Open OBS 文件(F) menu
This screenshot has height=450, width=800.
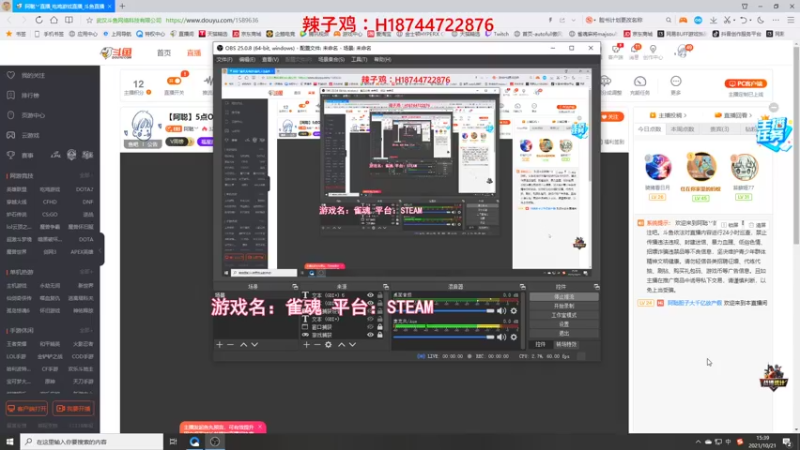224,60
